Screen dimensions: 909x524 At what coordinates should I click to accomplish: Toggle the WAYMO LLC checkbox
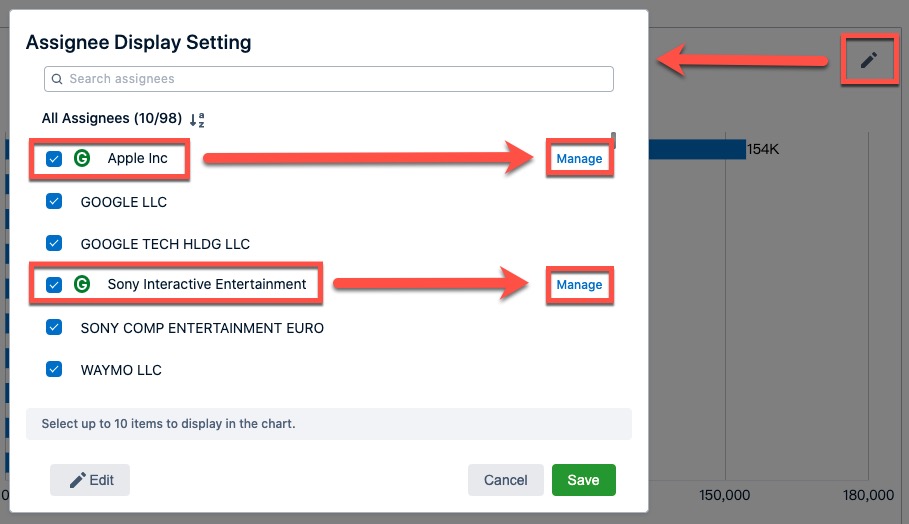pos(55,369)
